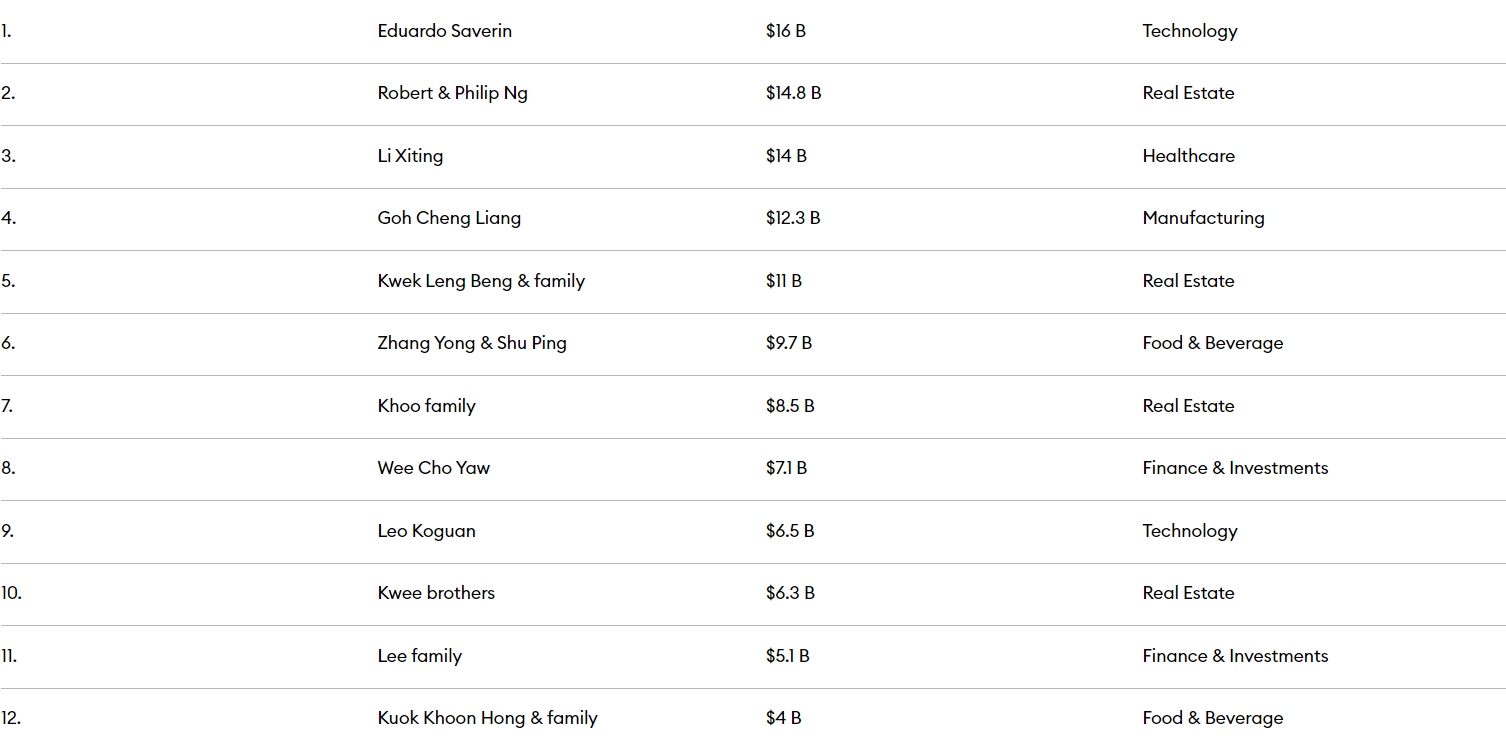Screen dimensions: 1506x747
Task: Click the name Wee Cho Yaw
Action: pos(433,468)
